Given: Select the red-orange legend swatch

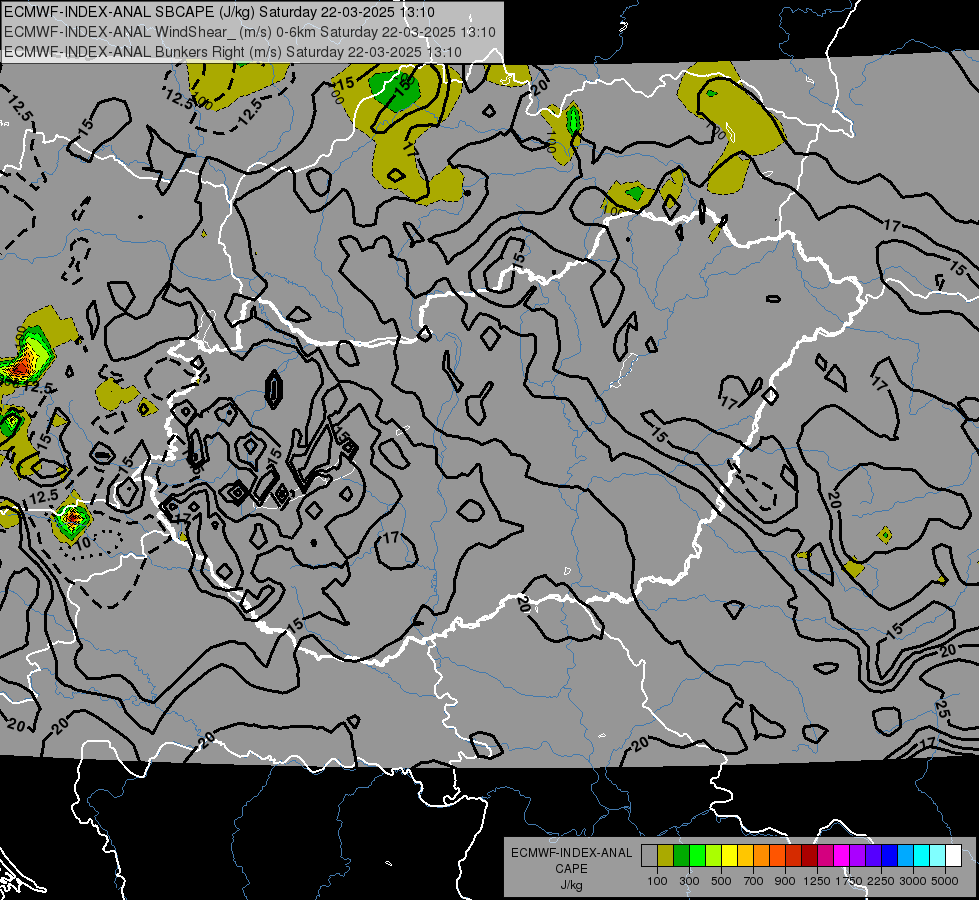Looking at the screenshot, I should 777,856.
